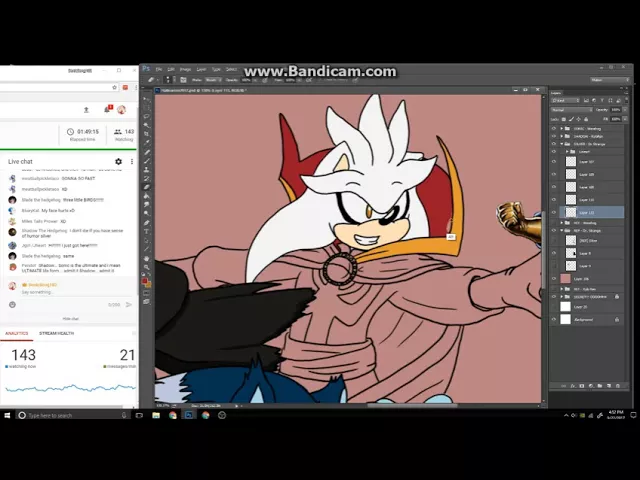The height and width of the screenshot is (480, 640).
Task: Select the Lasso tool
Action: pyautogui.click(x=147, y=117)
